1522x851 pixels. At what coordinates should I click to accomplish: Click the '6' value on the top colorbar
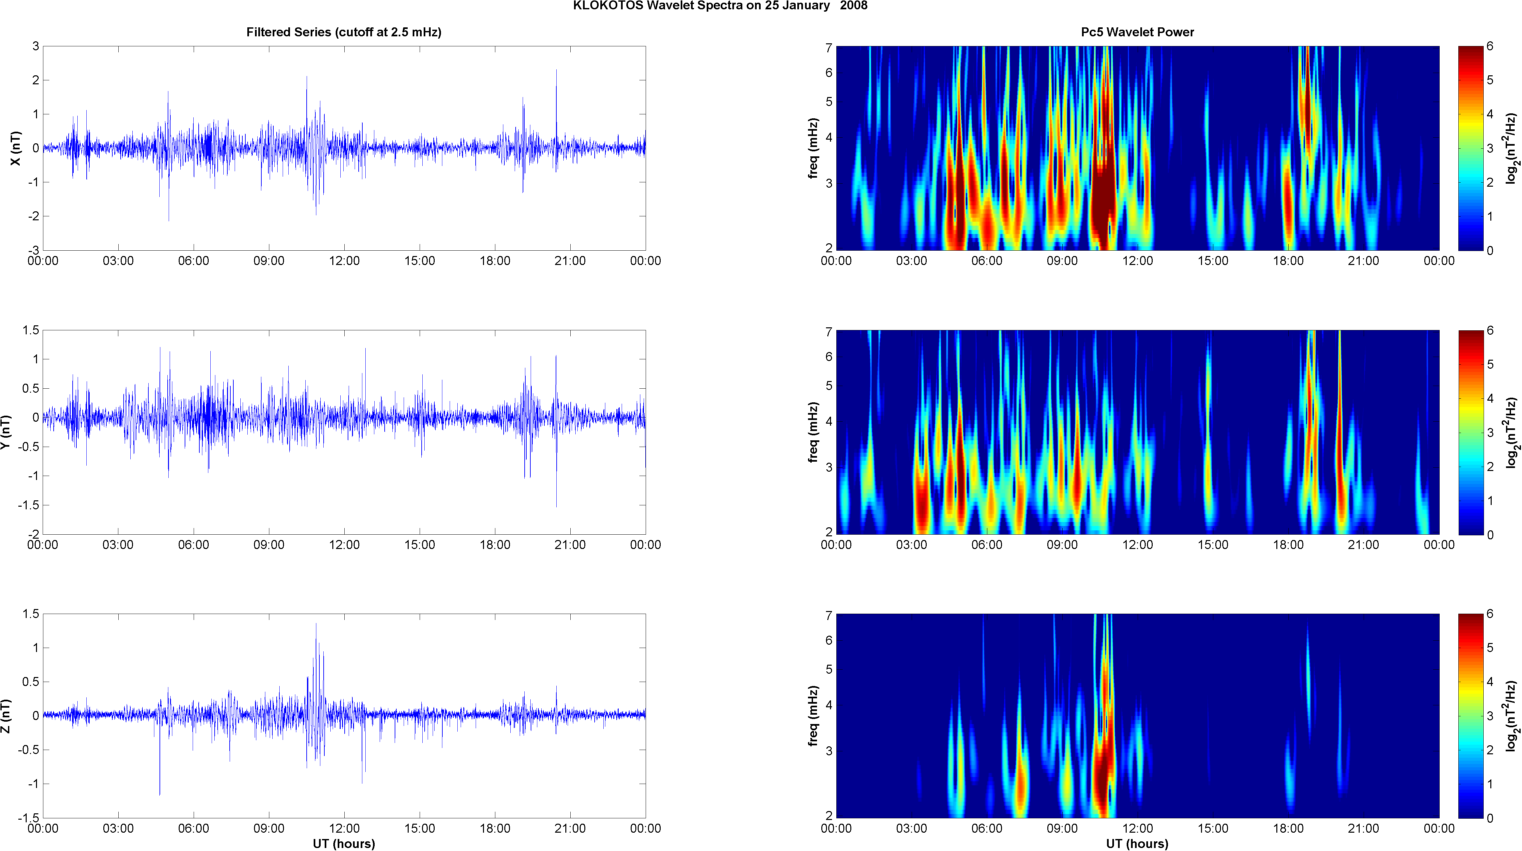pos(1490,47)
